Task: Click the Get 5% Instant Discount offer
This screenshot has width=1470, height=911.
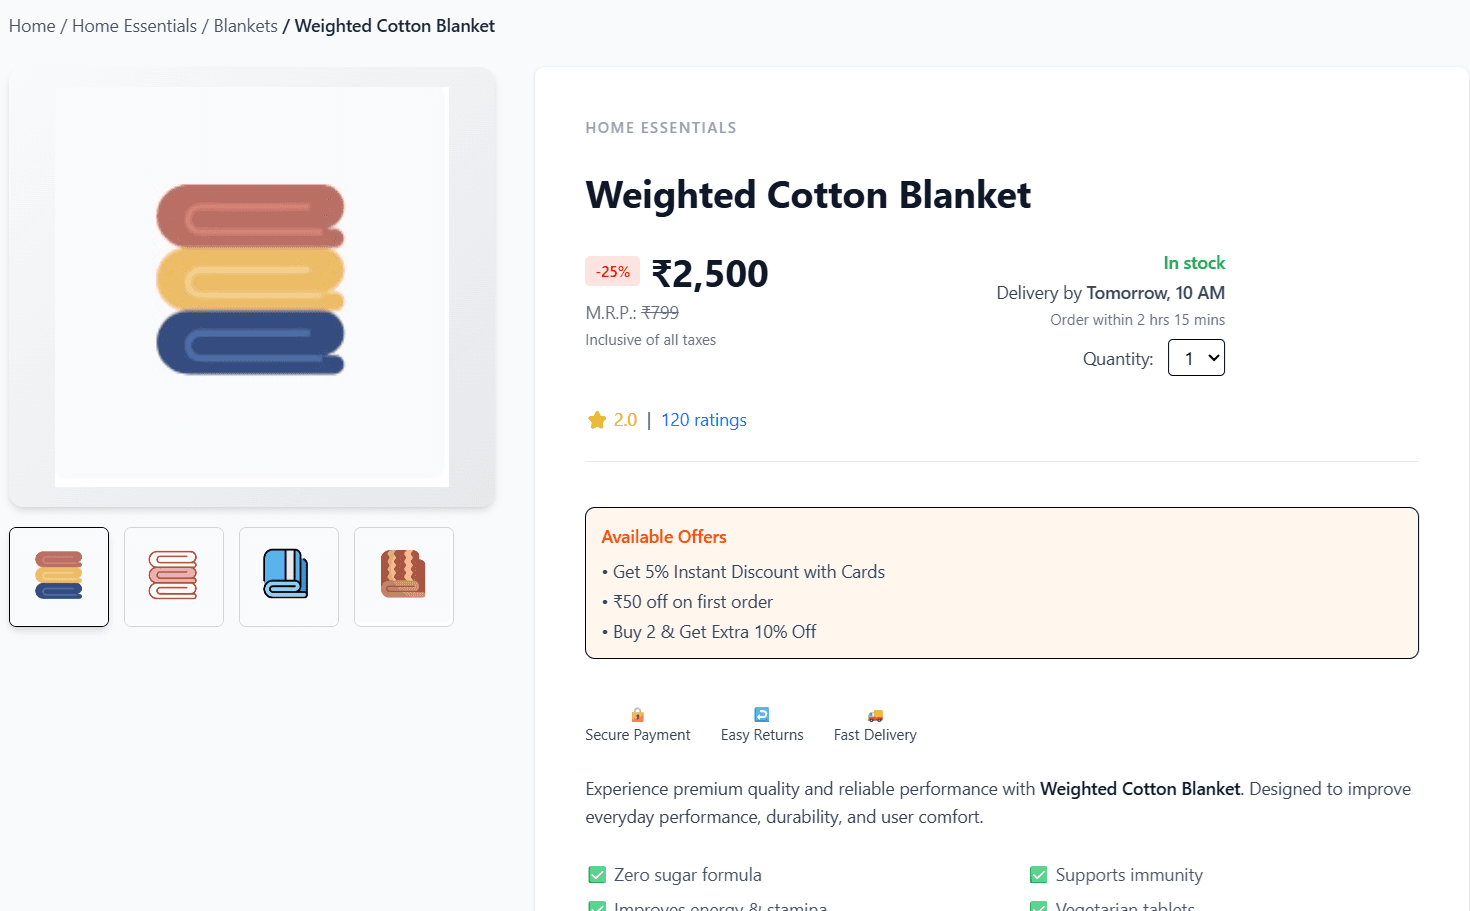Action: [748, 572]
